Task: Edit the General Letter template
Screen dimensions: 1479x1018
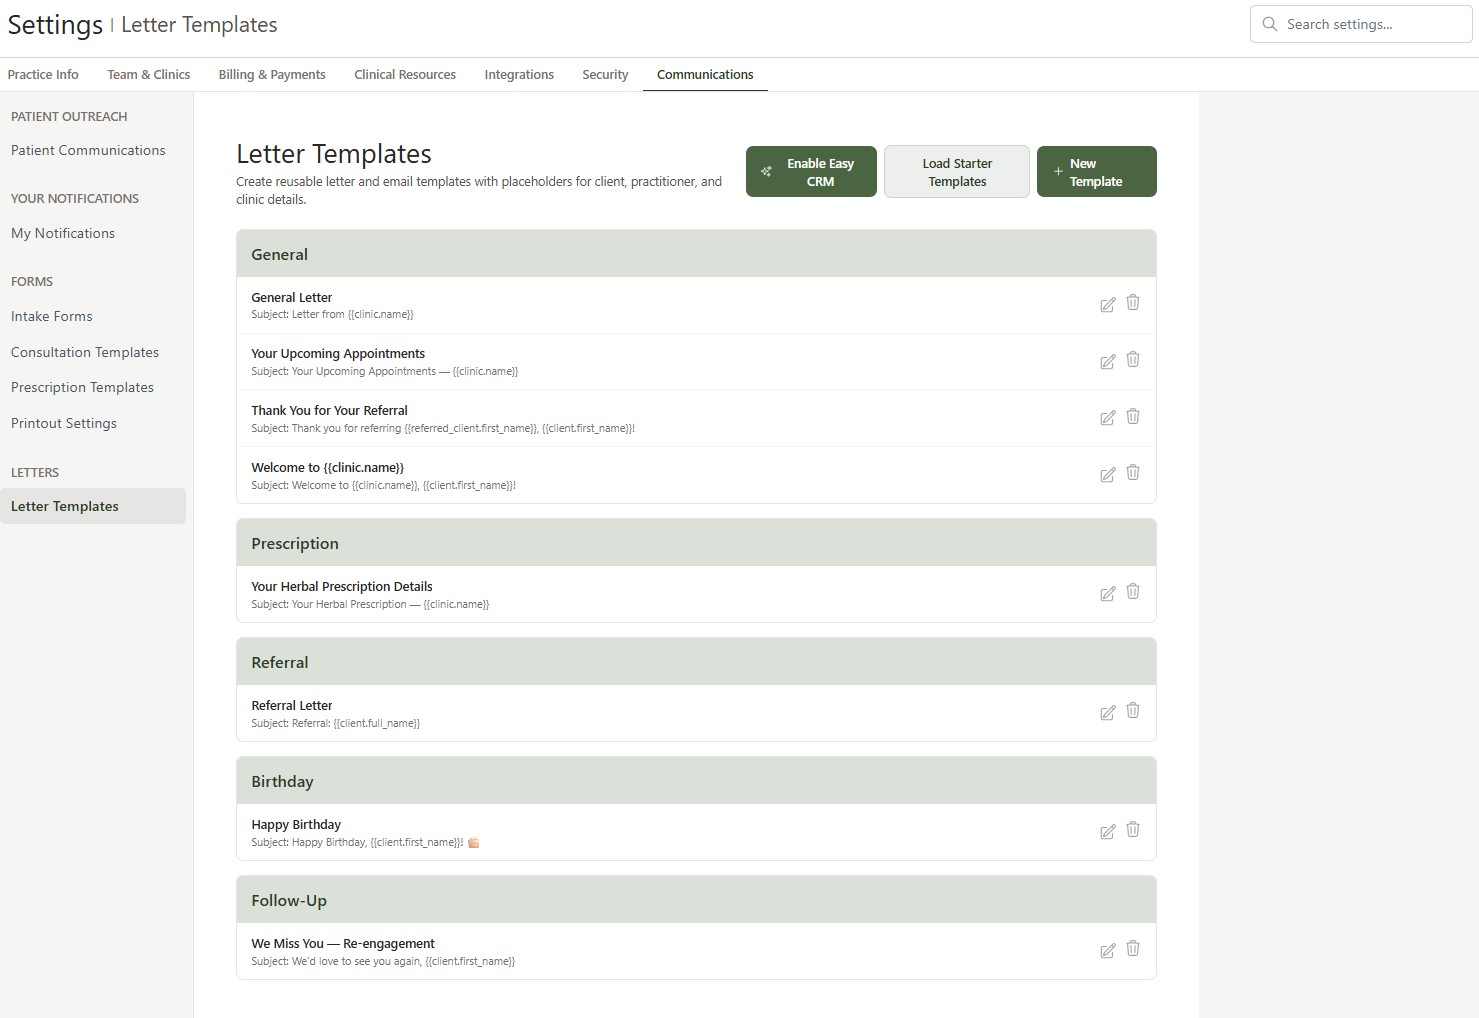Action: pyautogui.click(x=1107, y=304)
